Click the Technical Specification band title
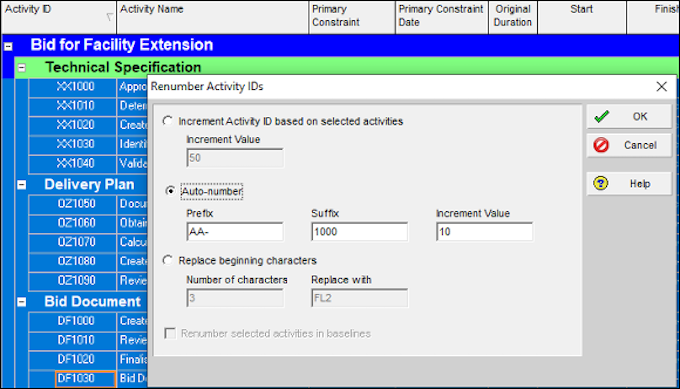The height and width of the screenshot is (389, 680). point(123,67)
